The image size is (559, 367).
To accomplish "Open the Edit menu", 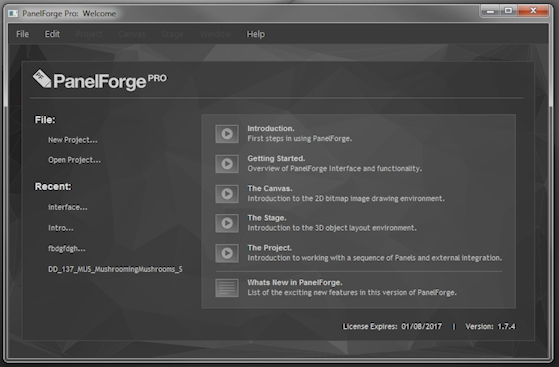I will click(52, 34).
